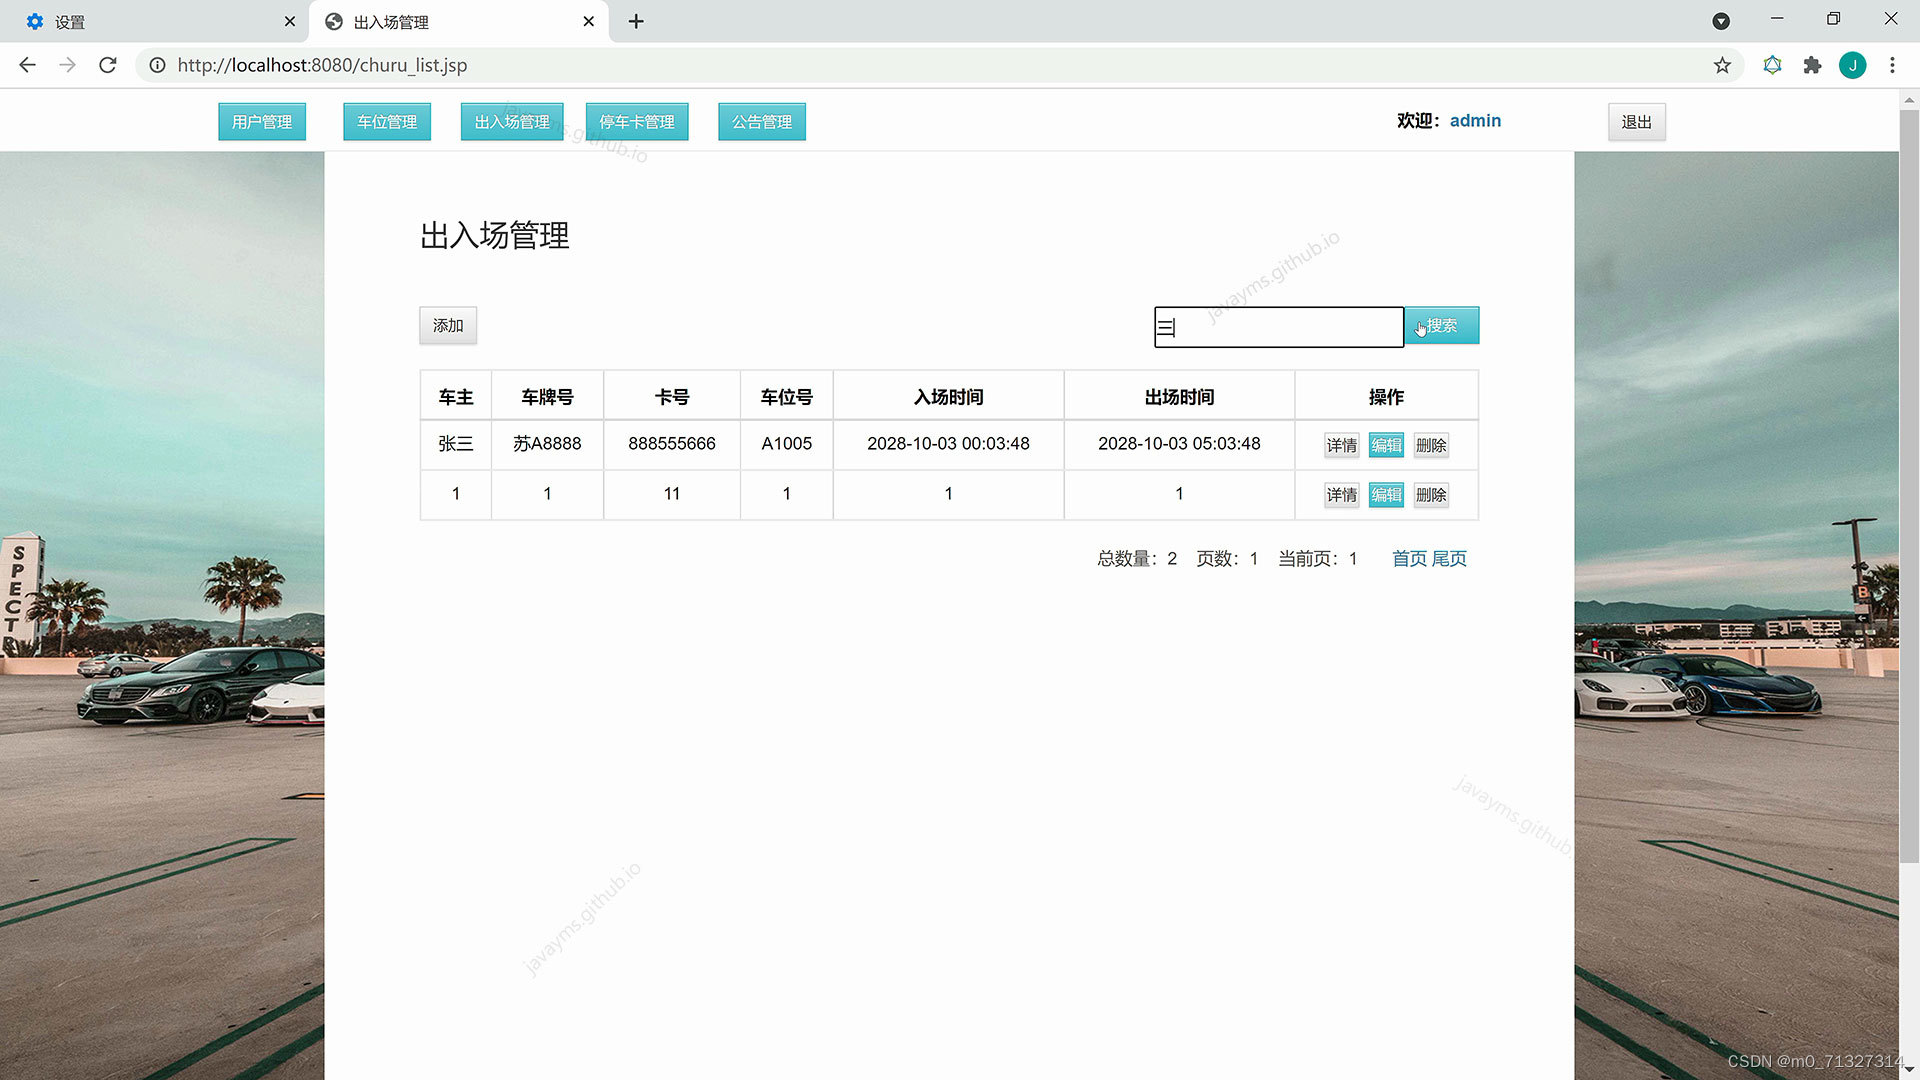Click the 出场时间 column header
The height and width of the screenshot is (1080, 1920).
[x=1179, y=397]
